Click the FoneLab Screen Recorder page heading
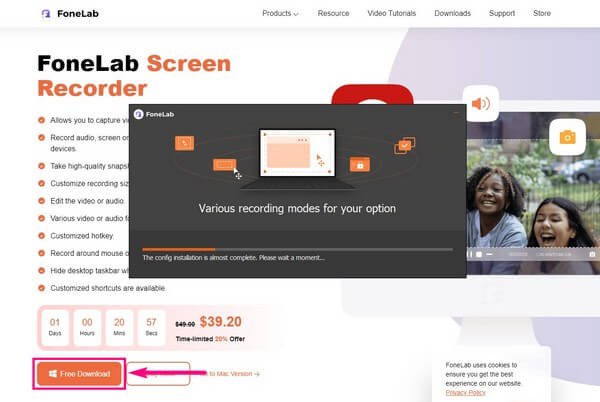This screenshot has width=600, height=402. pos(134,76)
